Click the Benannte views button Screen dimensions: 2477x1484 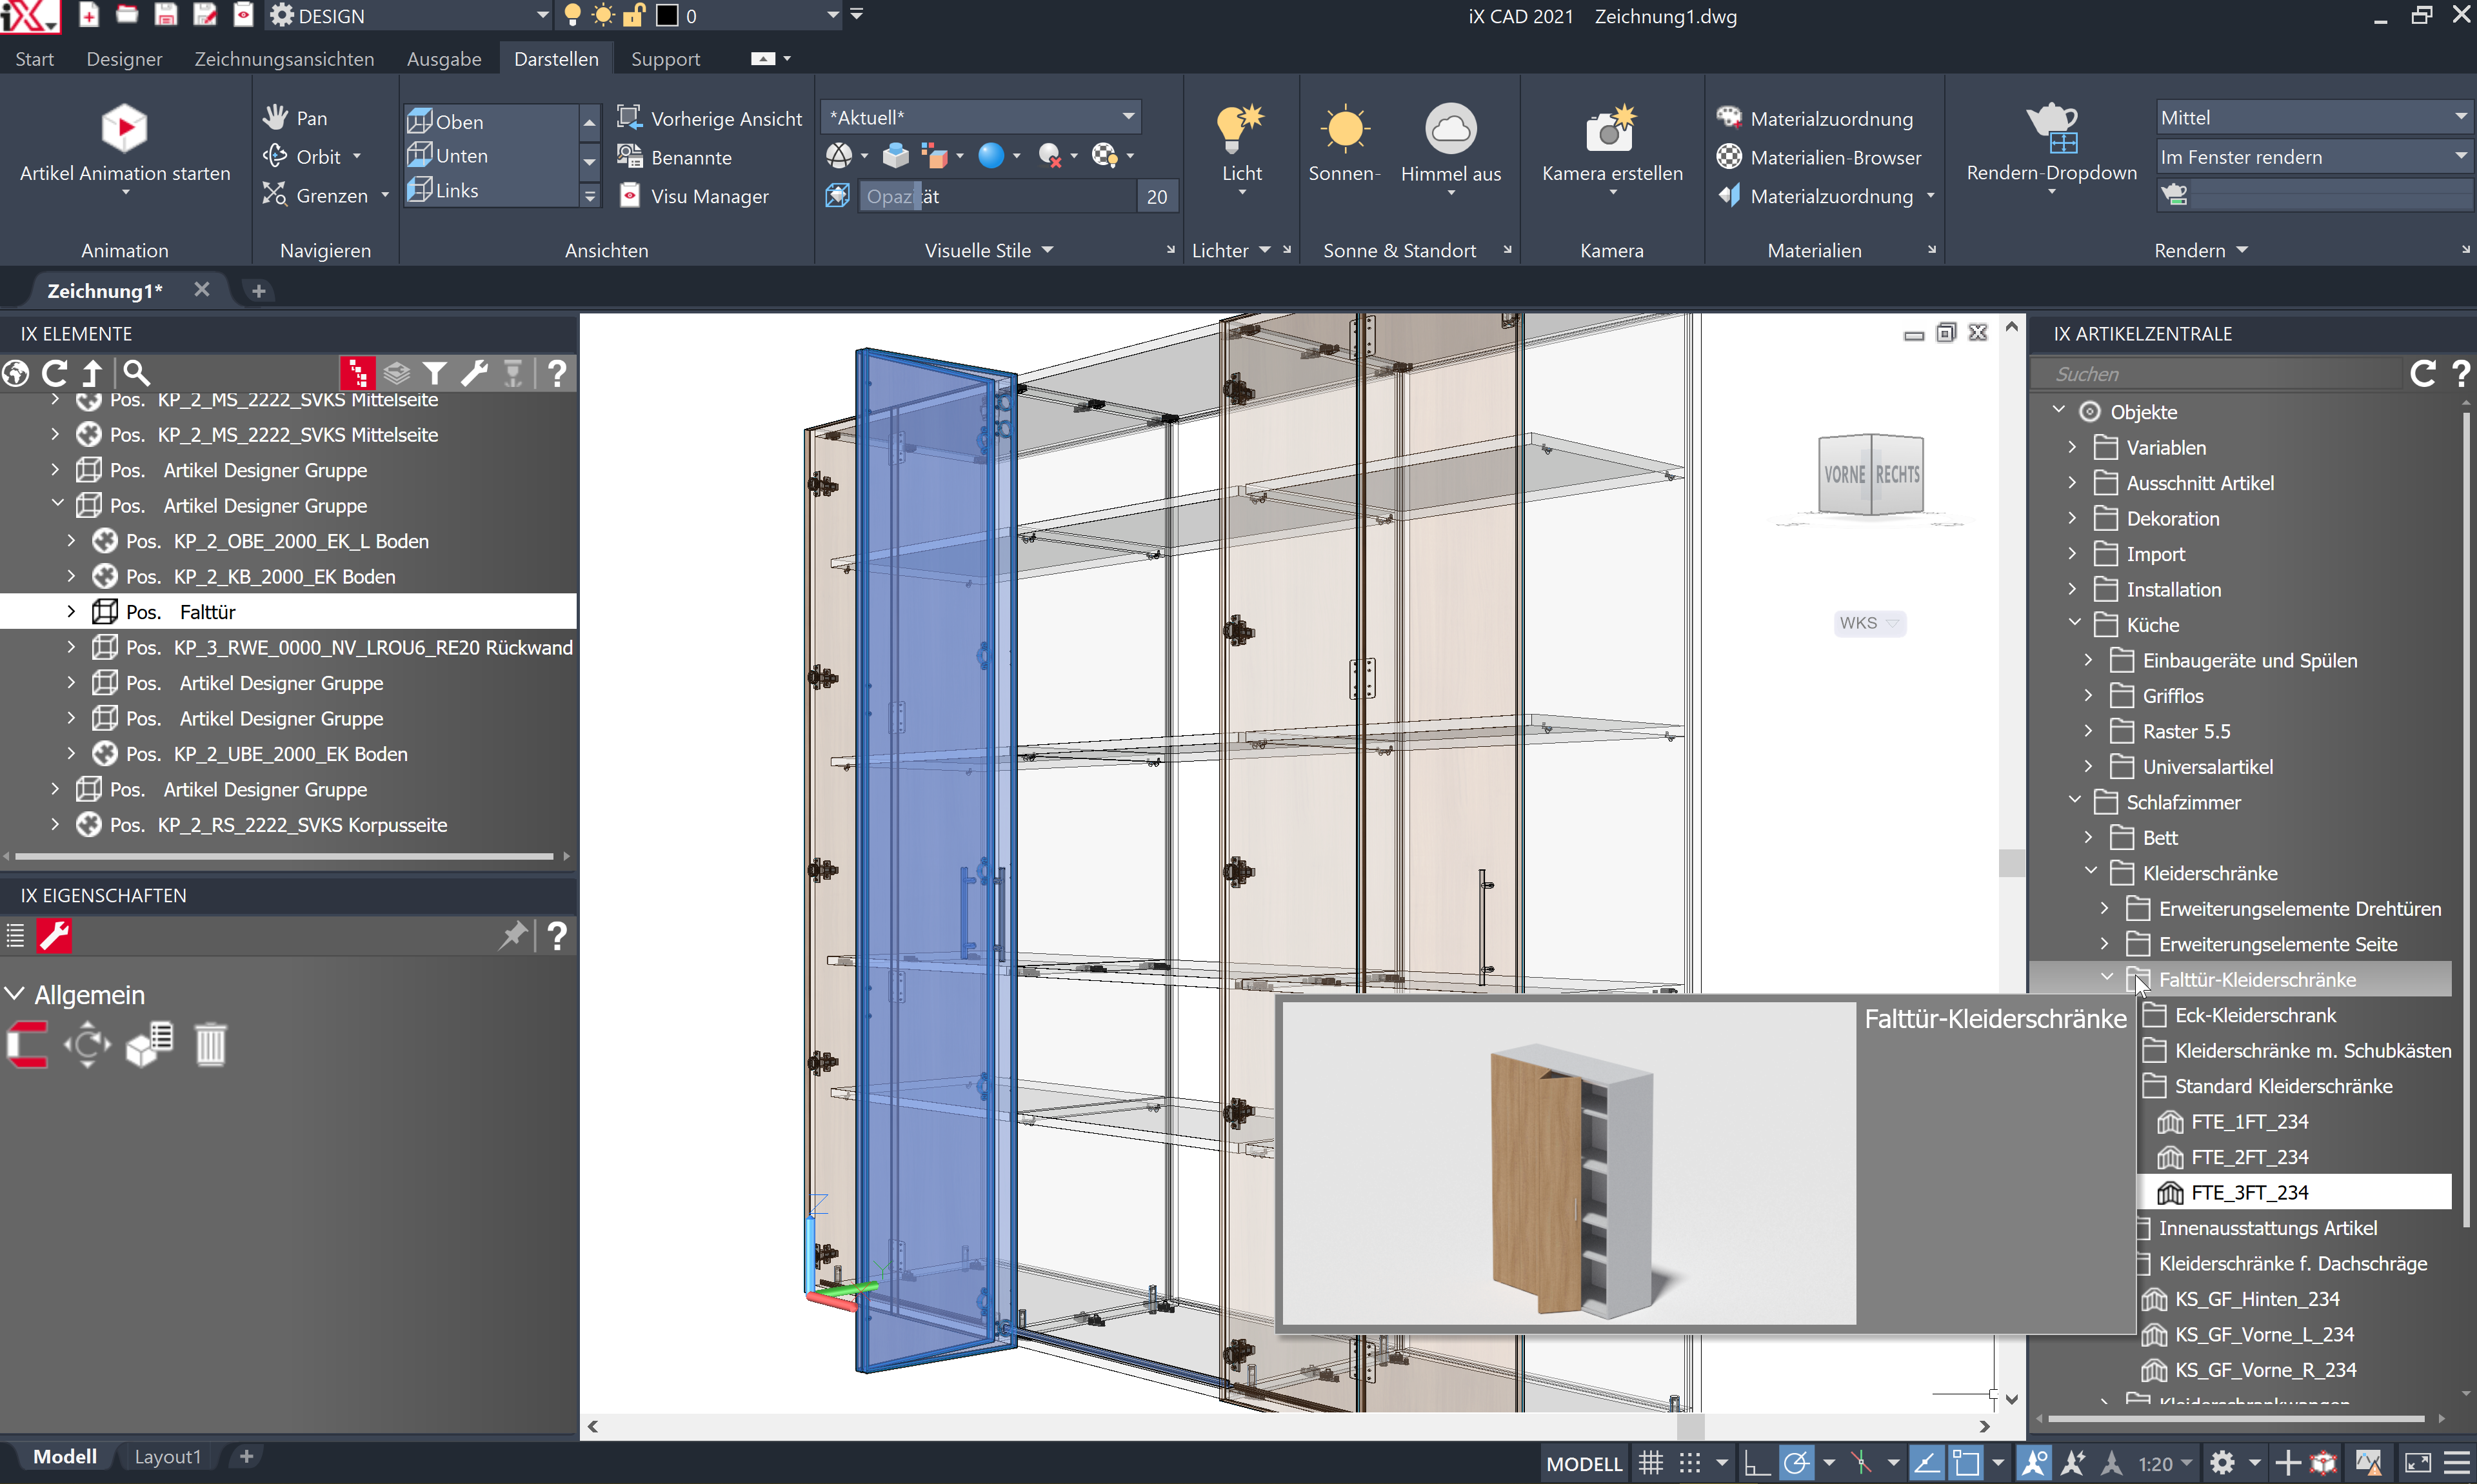click(674, 157)
